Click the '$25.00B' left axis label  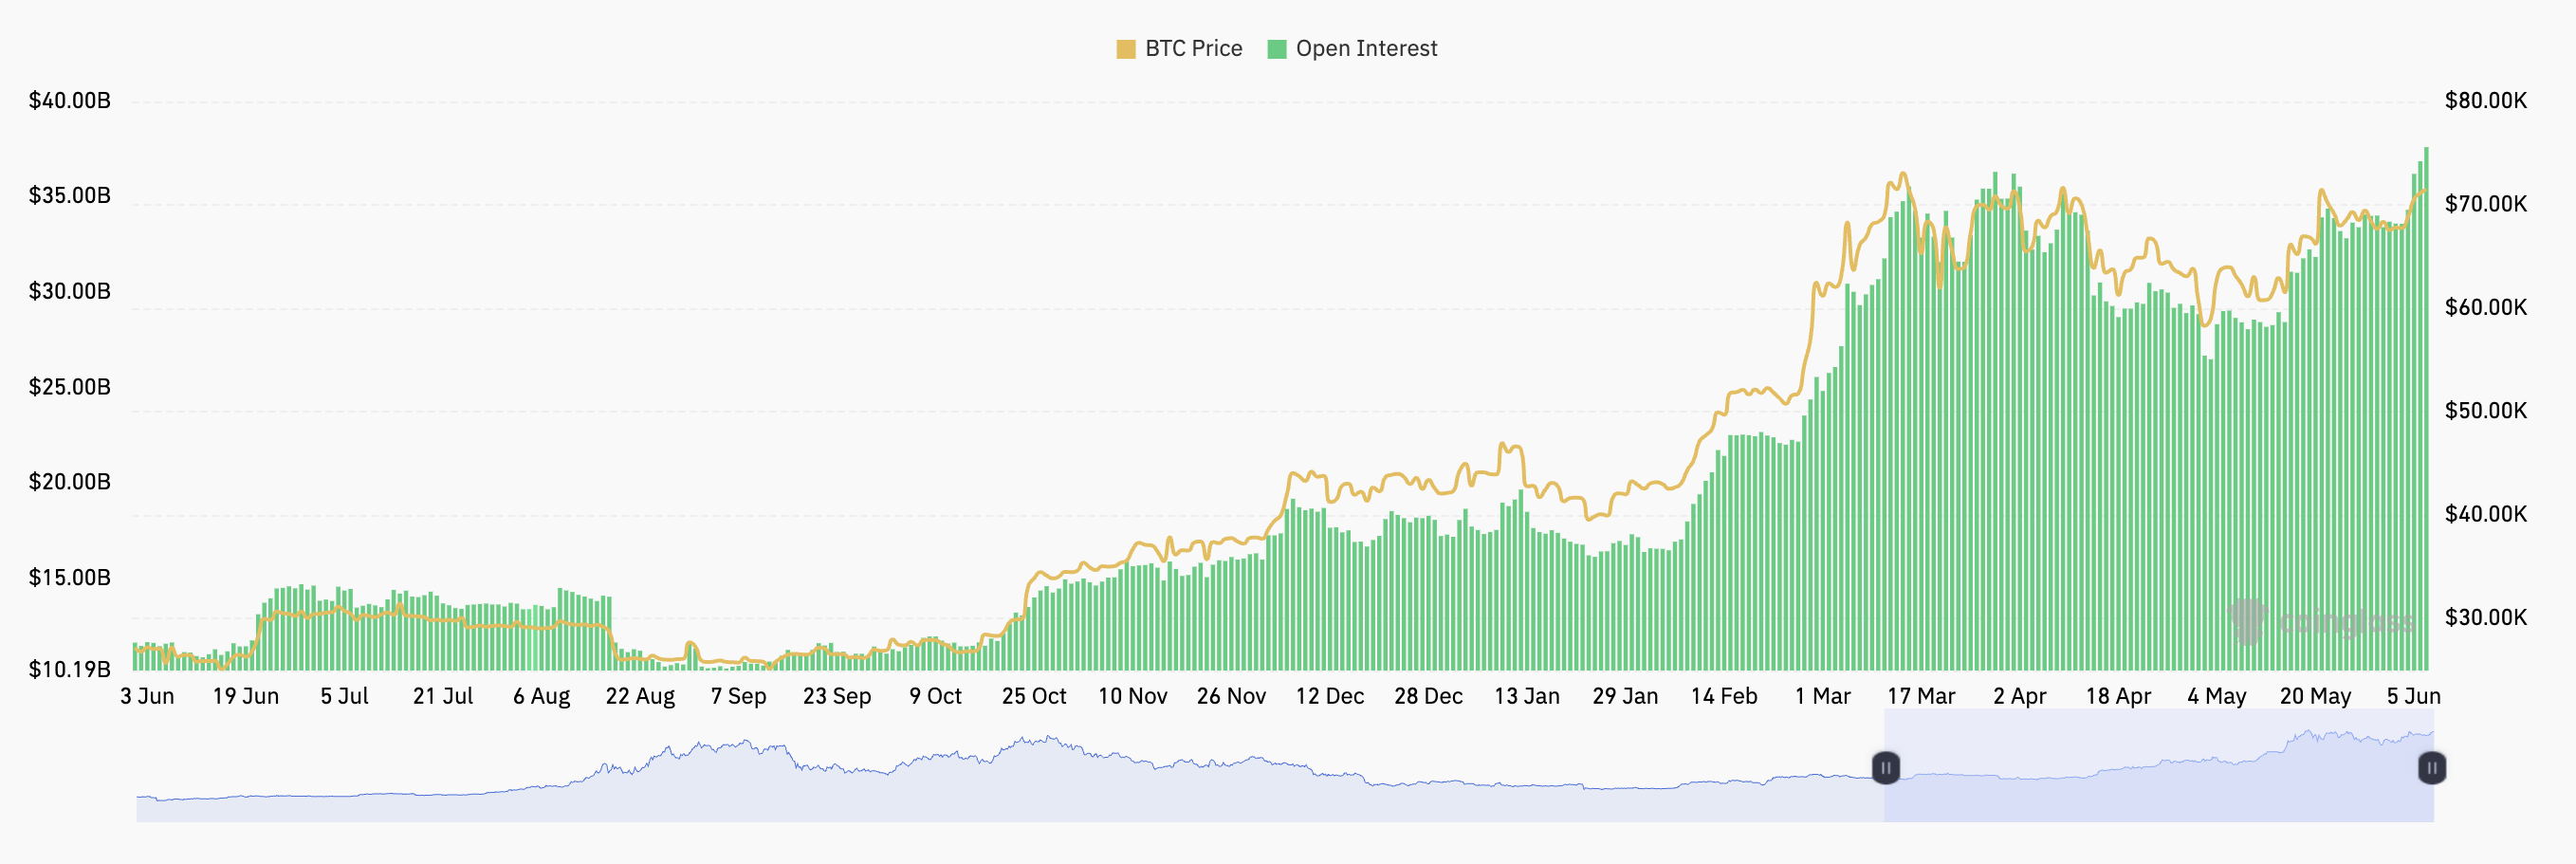(x=69, y=387)
